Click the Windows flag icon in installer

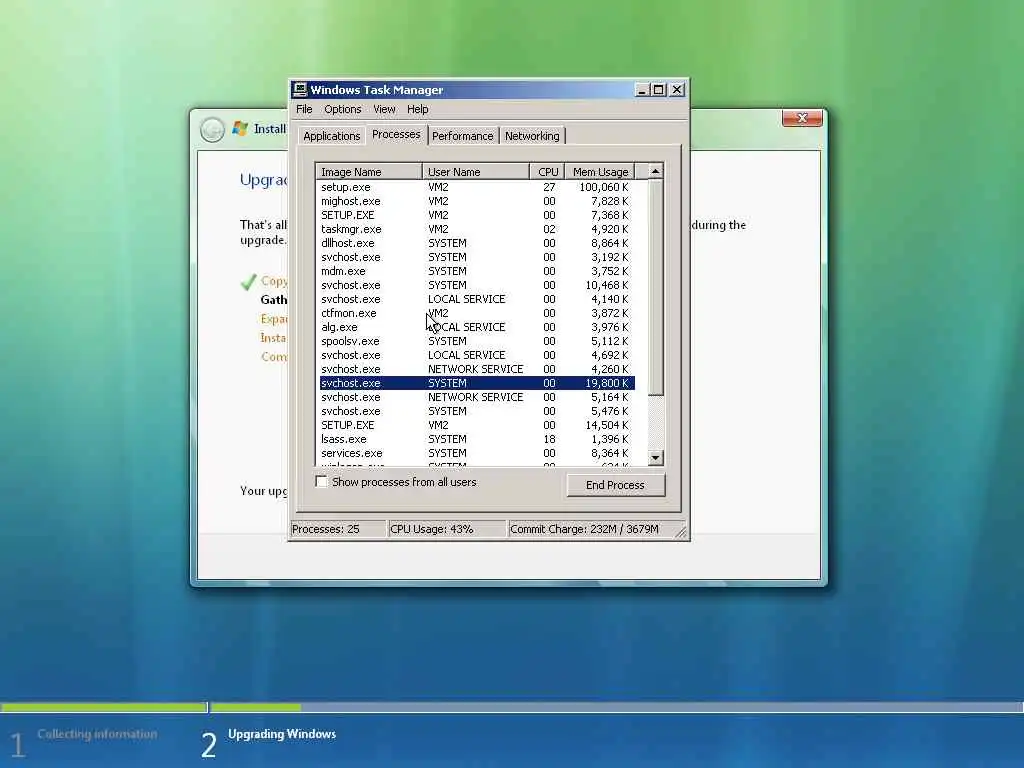[x=240, y=129]
